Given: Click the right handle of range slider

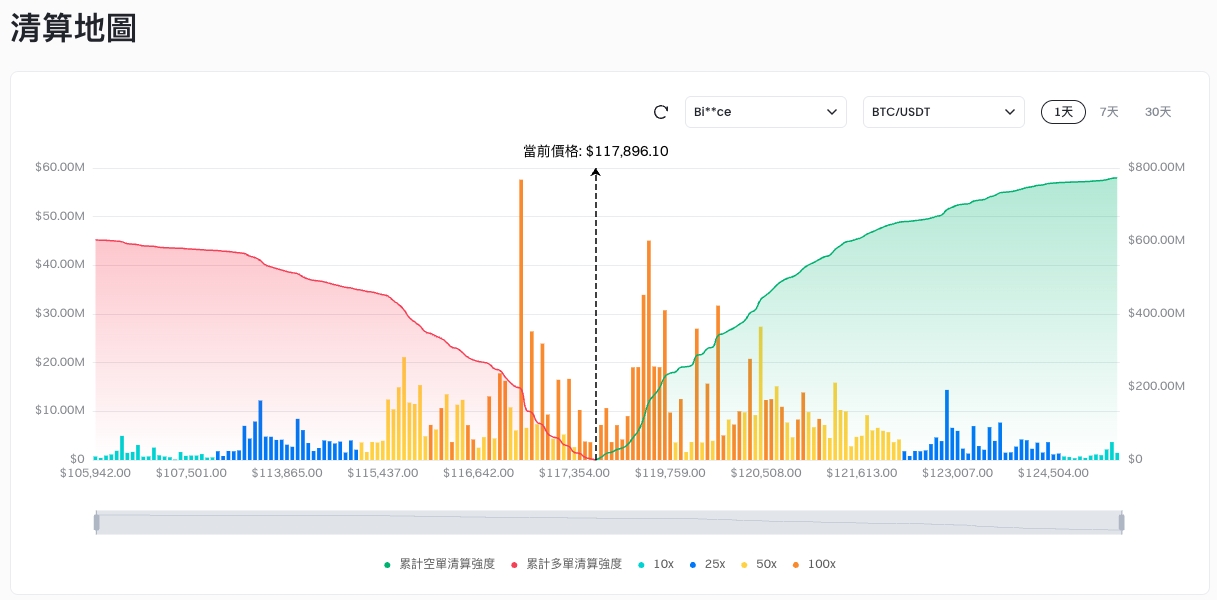Looking at the screenshot, I should [1121, 522].
